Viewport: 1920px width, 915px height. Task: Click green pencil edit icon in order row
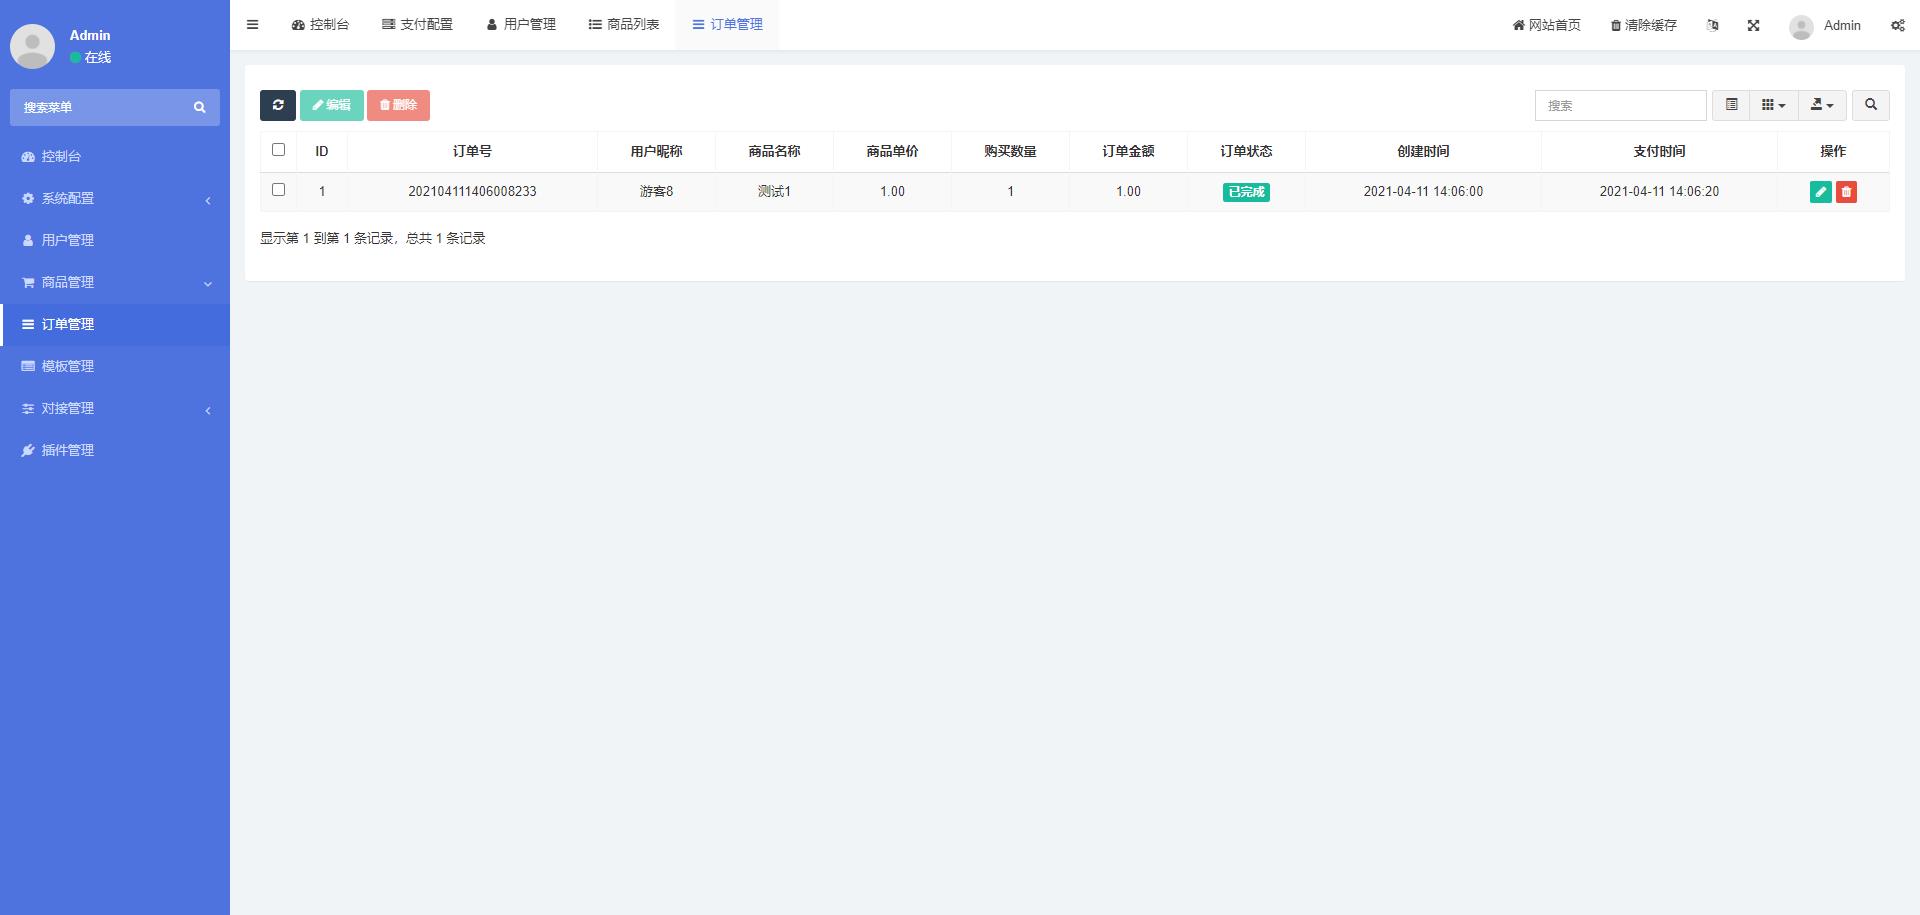click(1820, 192)
